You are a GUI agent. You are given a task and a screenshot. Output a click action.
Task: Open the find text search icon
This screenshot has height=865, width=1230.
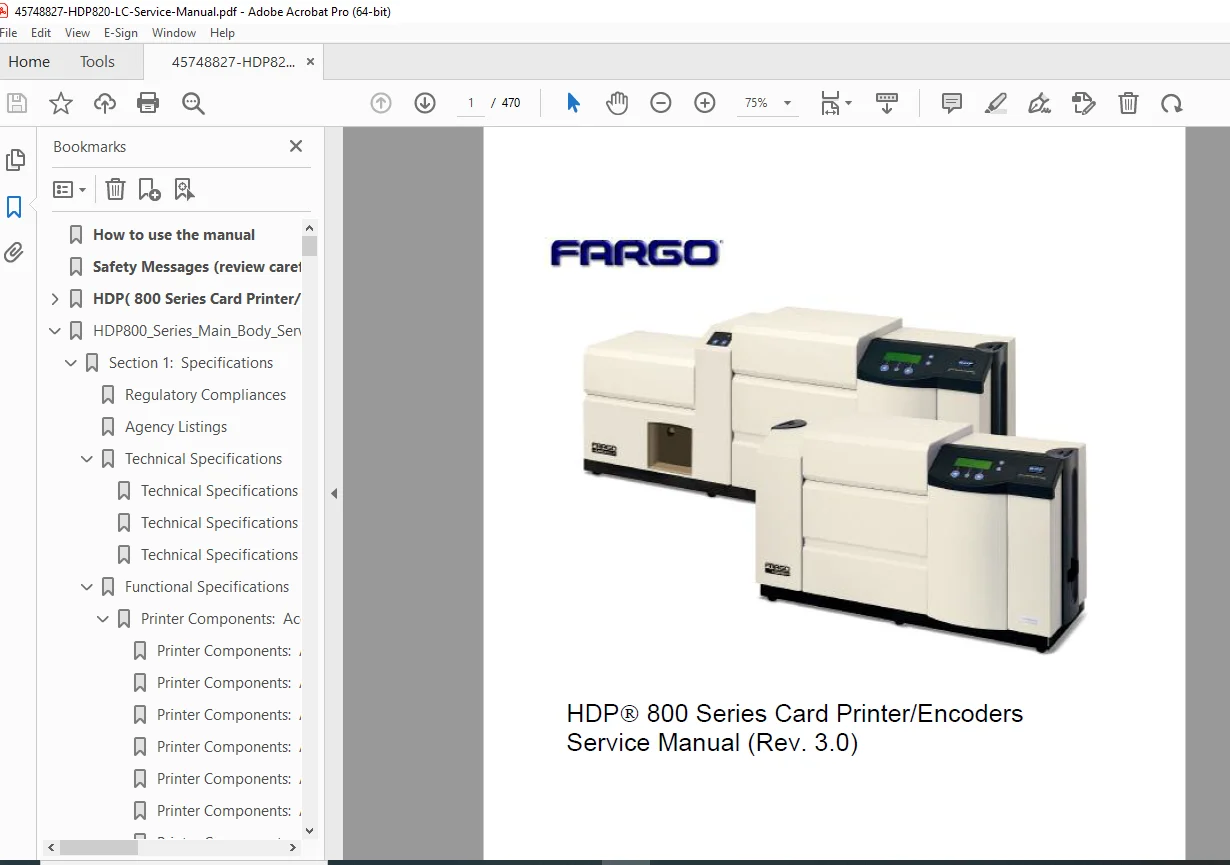193,103
